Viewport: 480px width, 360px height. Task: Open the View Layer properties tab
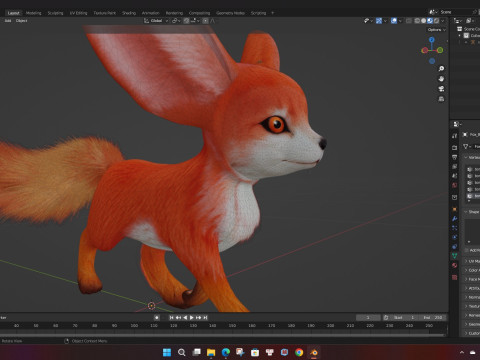click(x=454, y=166)
